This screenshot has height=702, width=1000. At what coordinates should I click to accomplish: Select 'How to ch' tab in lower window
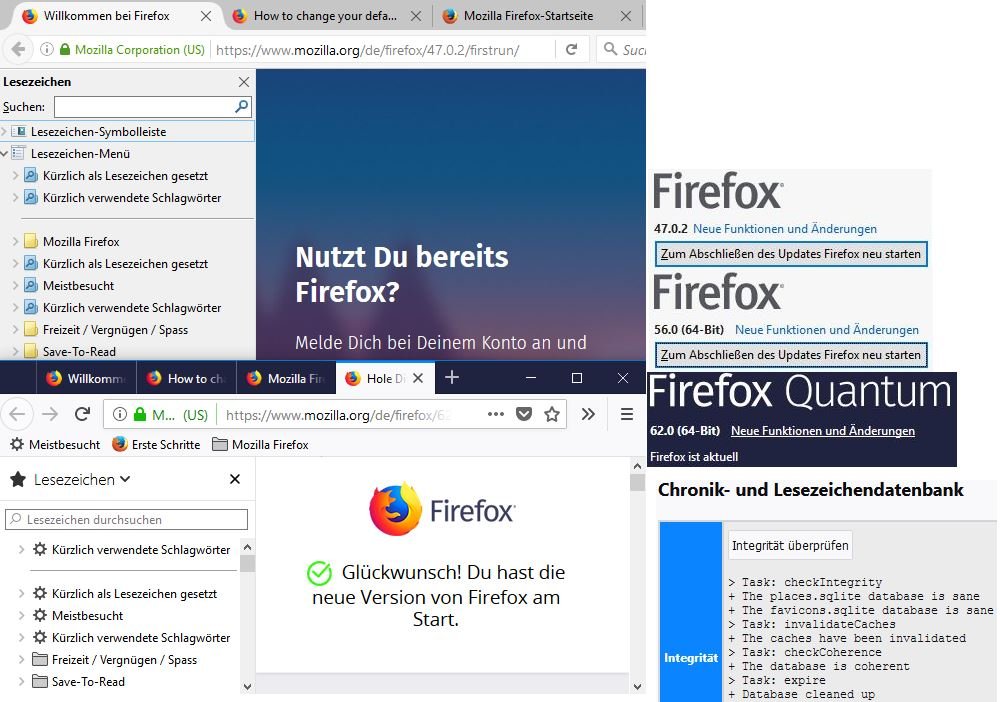coord(186,378)
